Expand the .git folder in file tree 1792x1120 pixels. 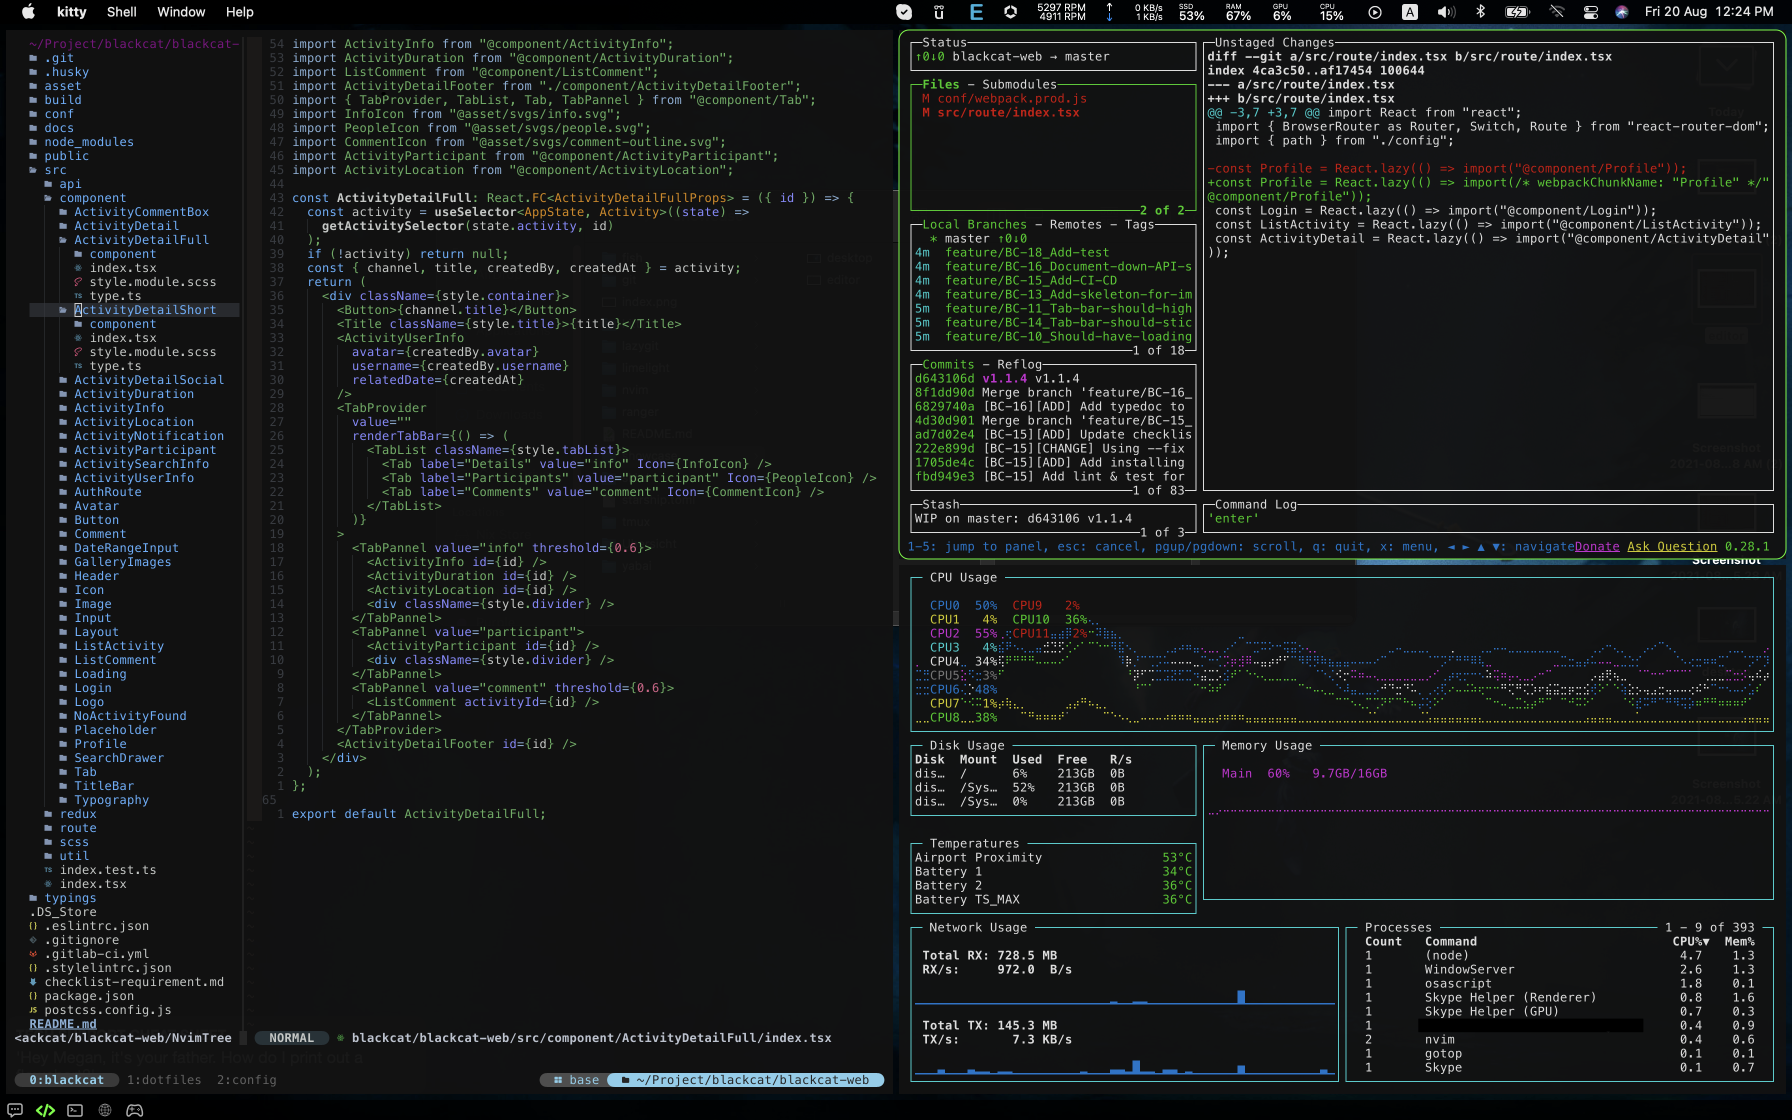tap(59, 58)
